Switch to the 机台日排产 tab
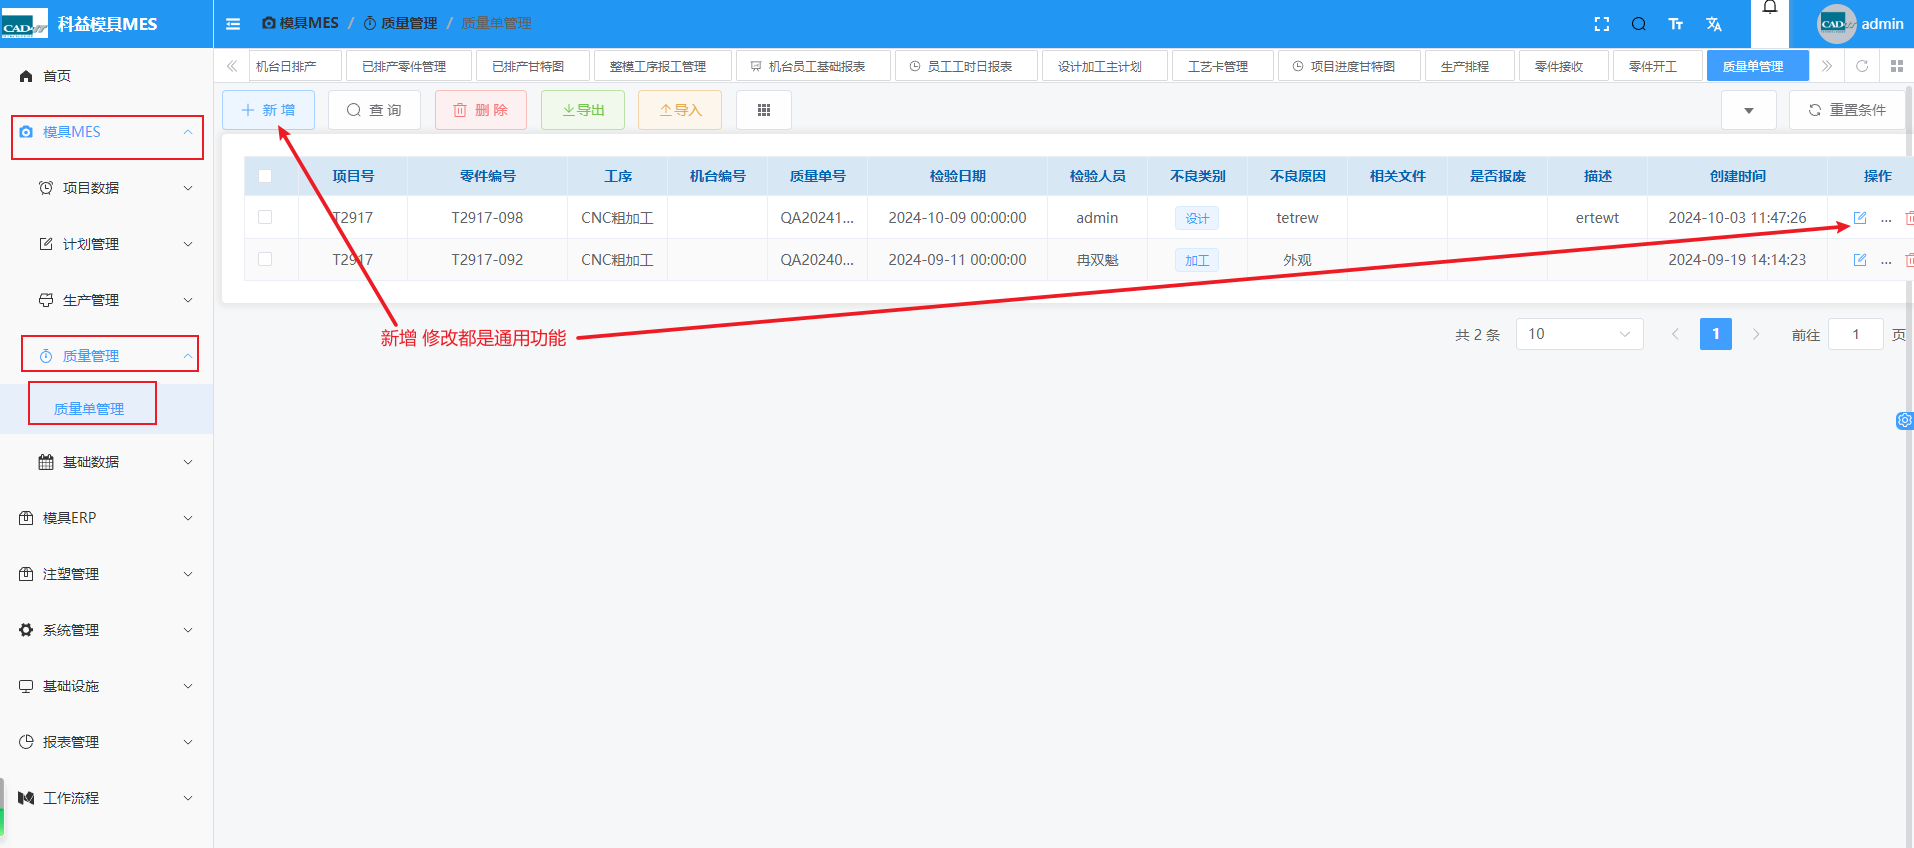 coord(294,66)
